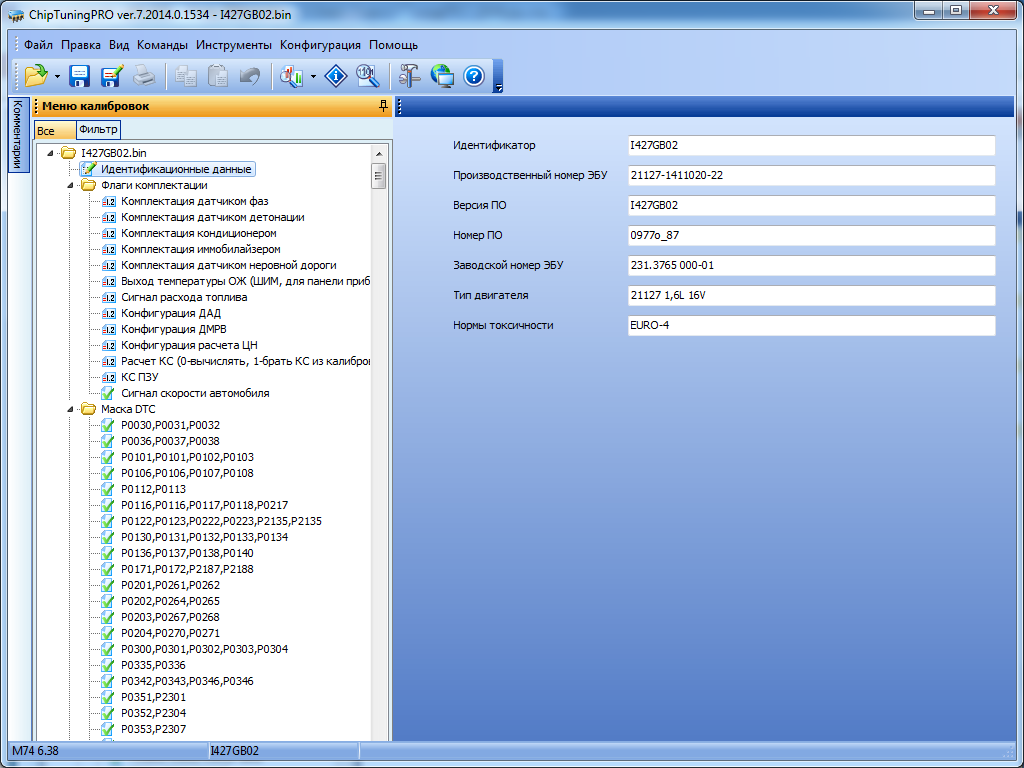Open settings with hammer and wrench icon
The image size is (1024, 768).
pyautogui.click(x=410, y=76)
